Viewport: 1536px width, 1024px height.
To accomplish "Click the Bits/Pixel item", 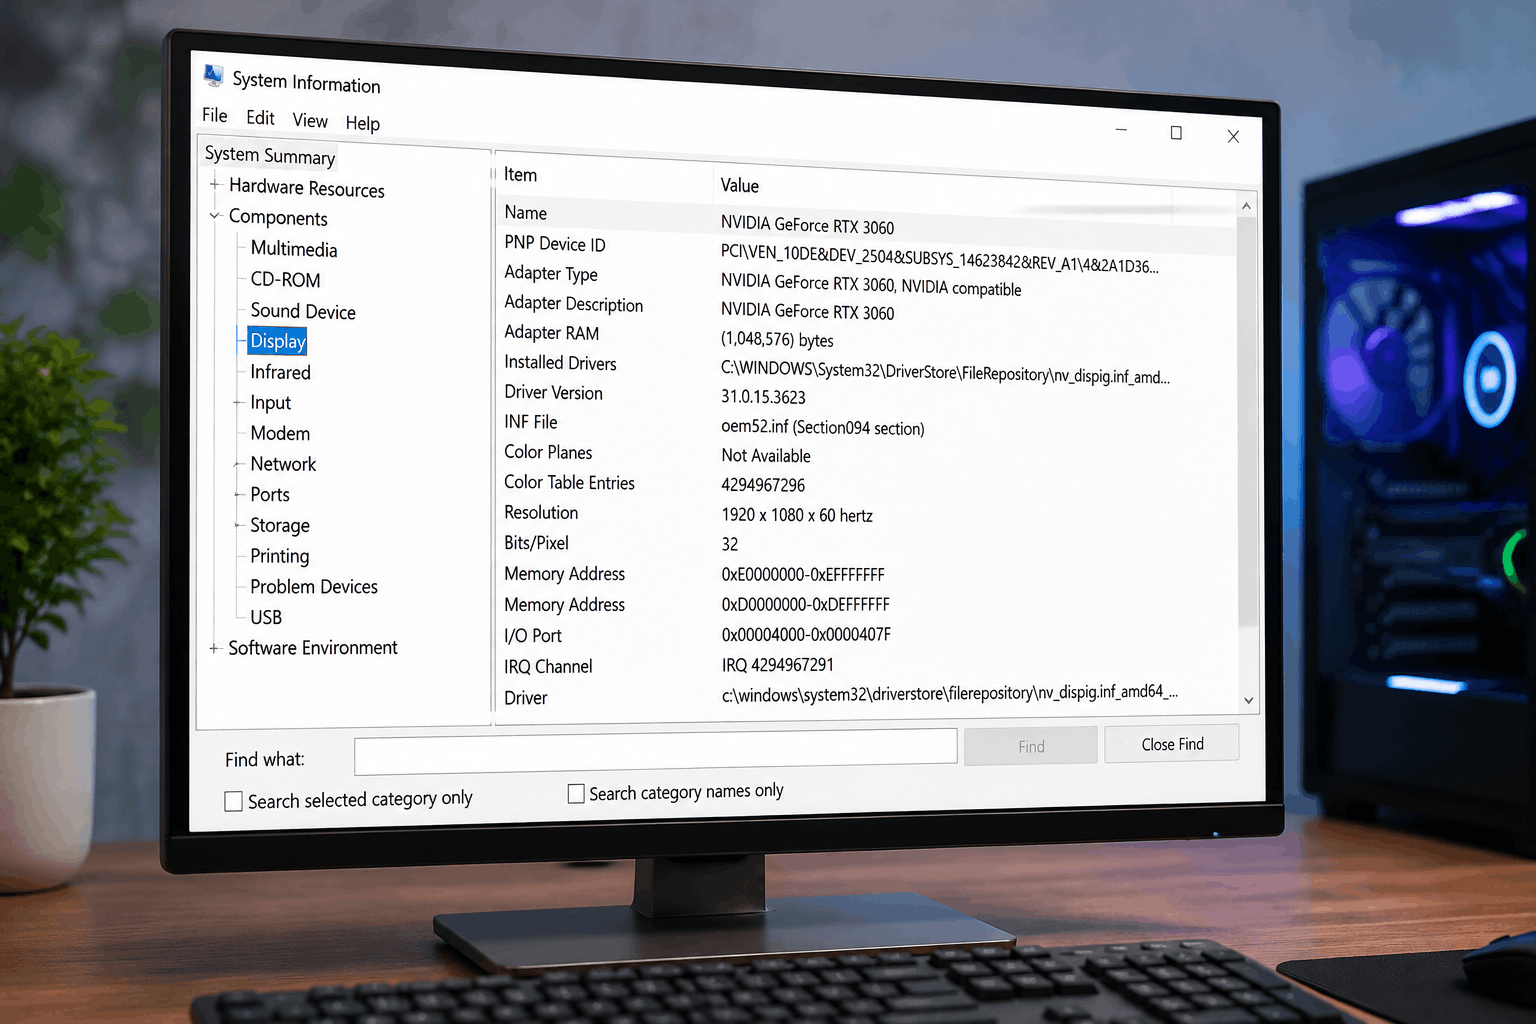I will point(536,543).
